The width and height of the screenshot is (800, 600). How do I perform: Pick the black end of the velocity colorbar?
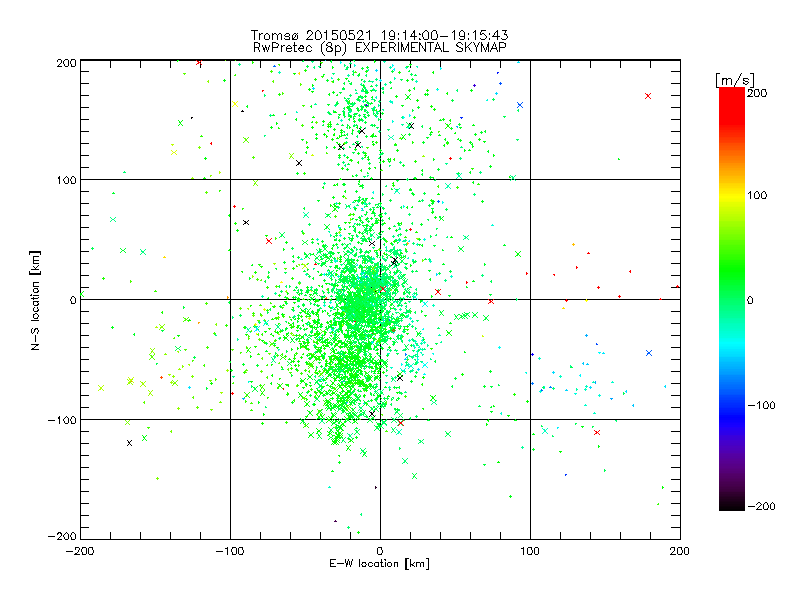(x=732, y=503)
